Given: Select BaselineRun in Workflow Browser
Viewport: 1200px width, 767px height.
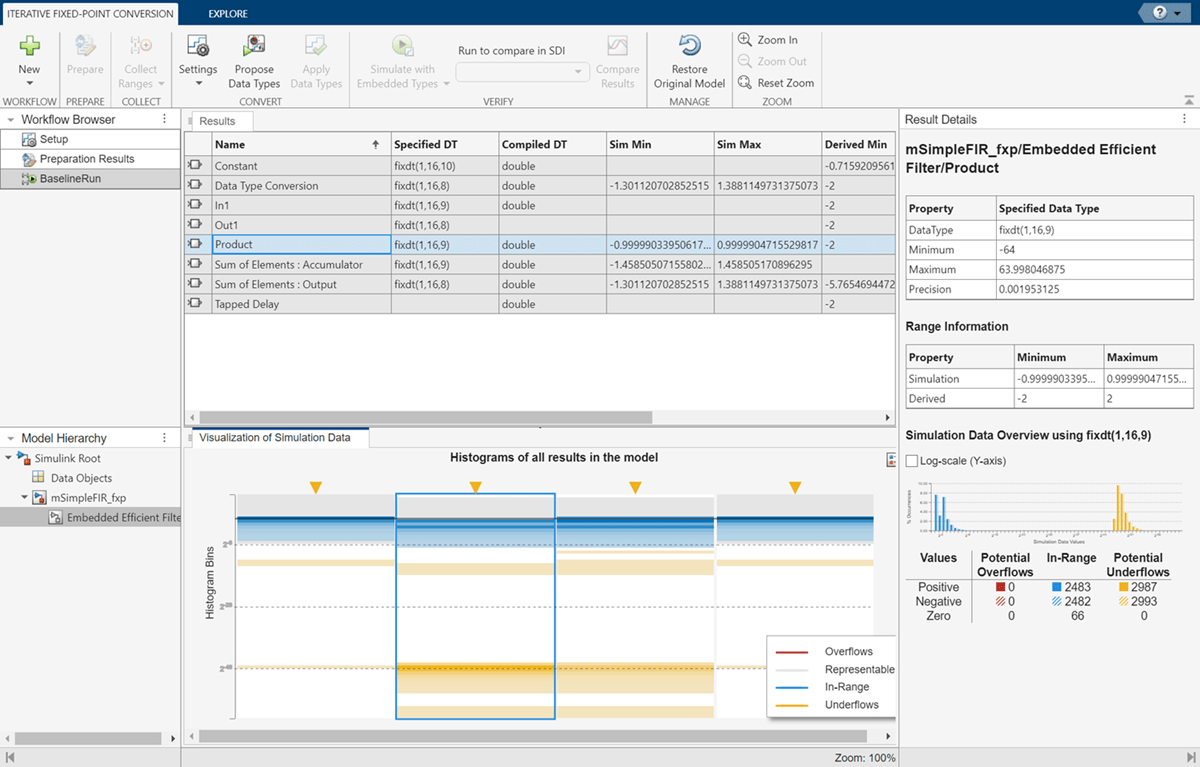Looking at the screenshot, I should pos(70,179).
